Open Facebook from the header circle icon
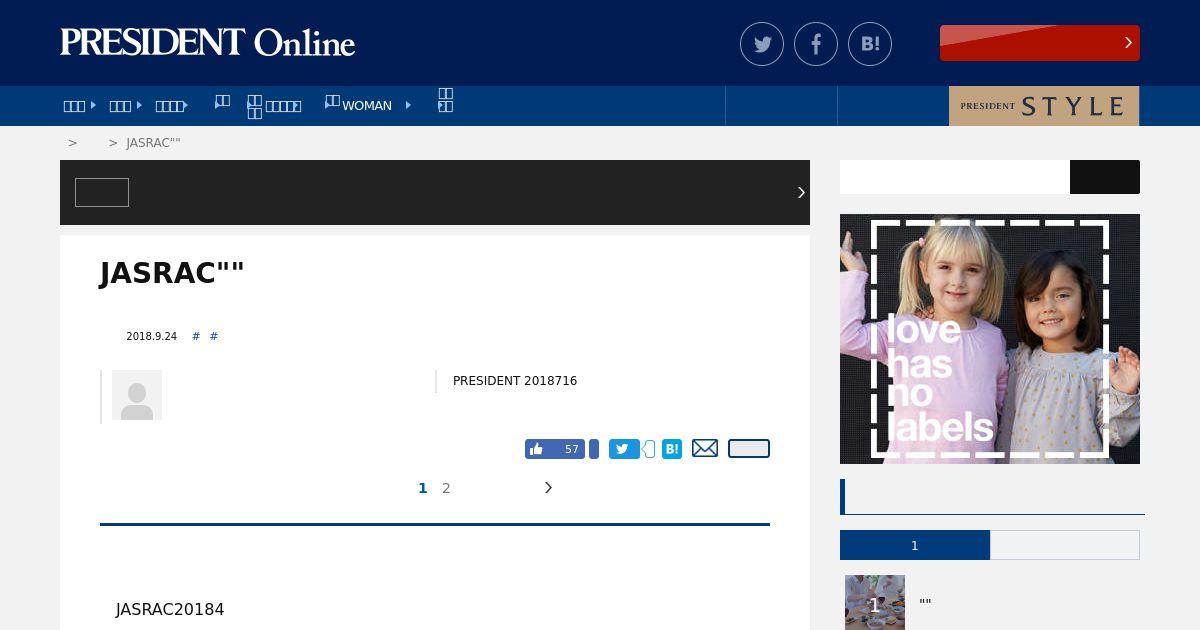This screenshot has width=1200, height=630. 816,44
